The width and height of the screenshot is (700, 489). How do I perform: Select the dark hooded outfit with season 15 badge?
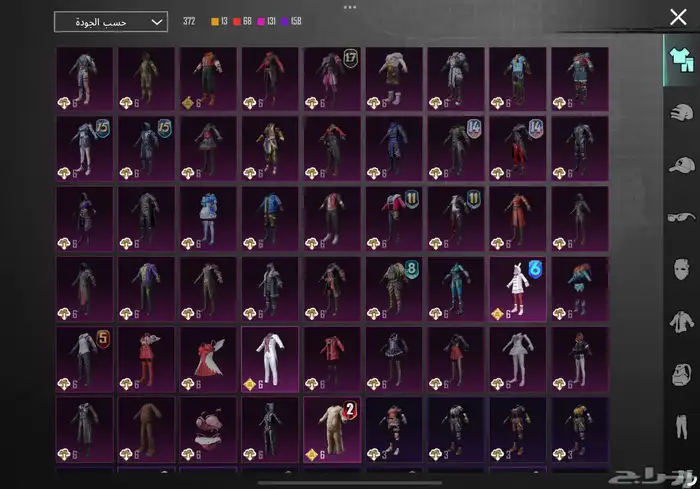146,149
